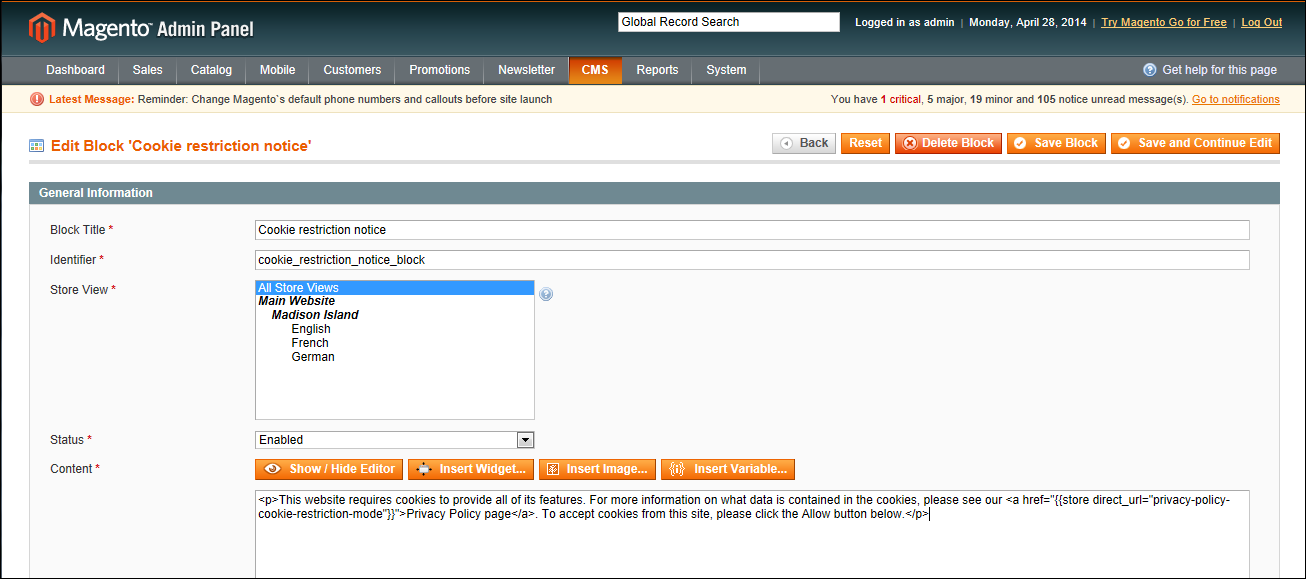Open the Catalog menu

[211, 70]
